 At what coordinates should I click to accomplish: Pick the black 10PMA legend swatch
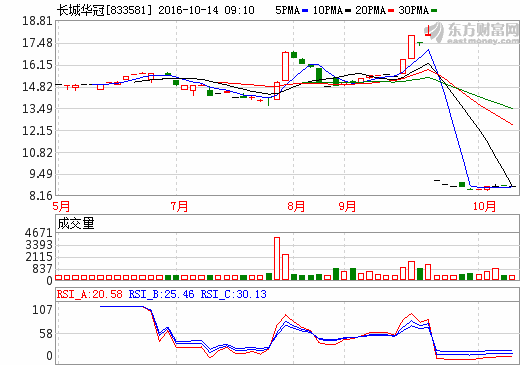(x=348, y=11)
